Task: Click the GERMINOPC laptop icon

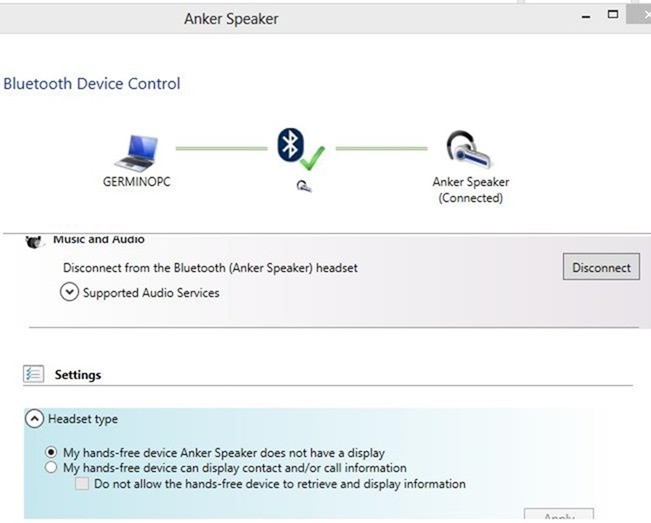Action: tap(137, 153)
